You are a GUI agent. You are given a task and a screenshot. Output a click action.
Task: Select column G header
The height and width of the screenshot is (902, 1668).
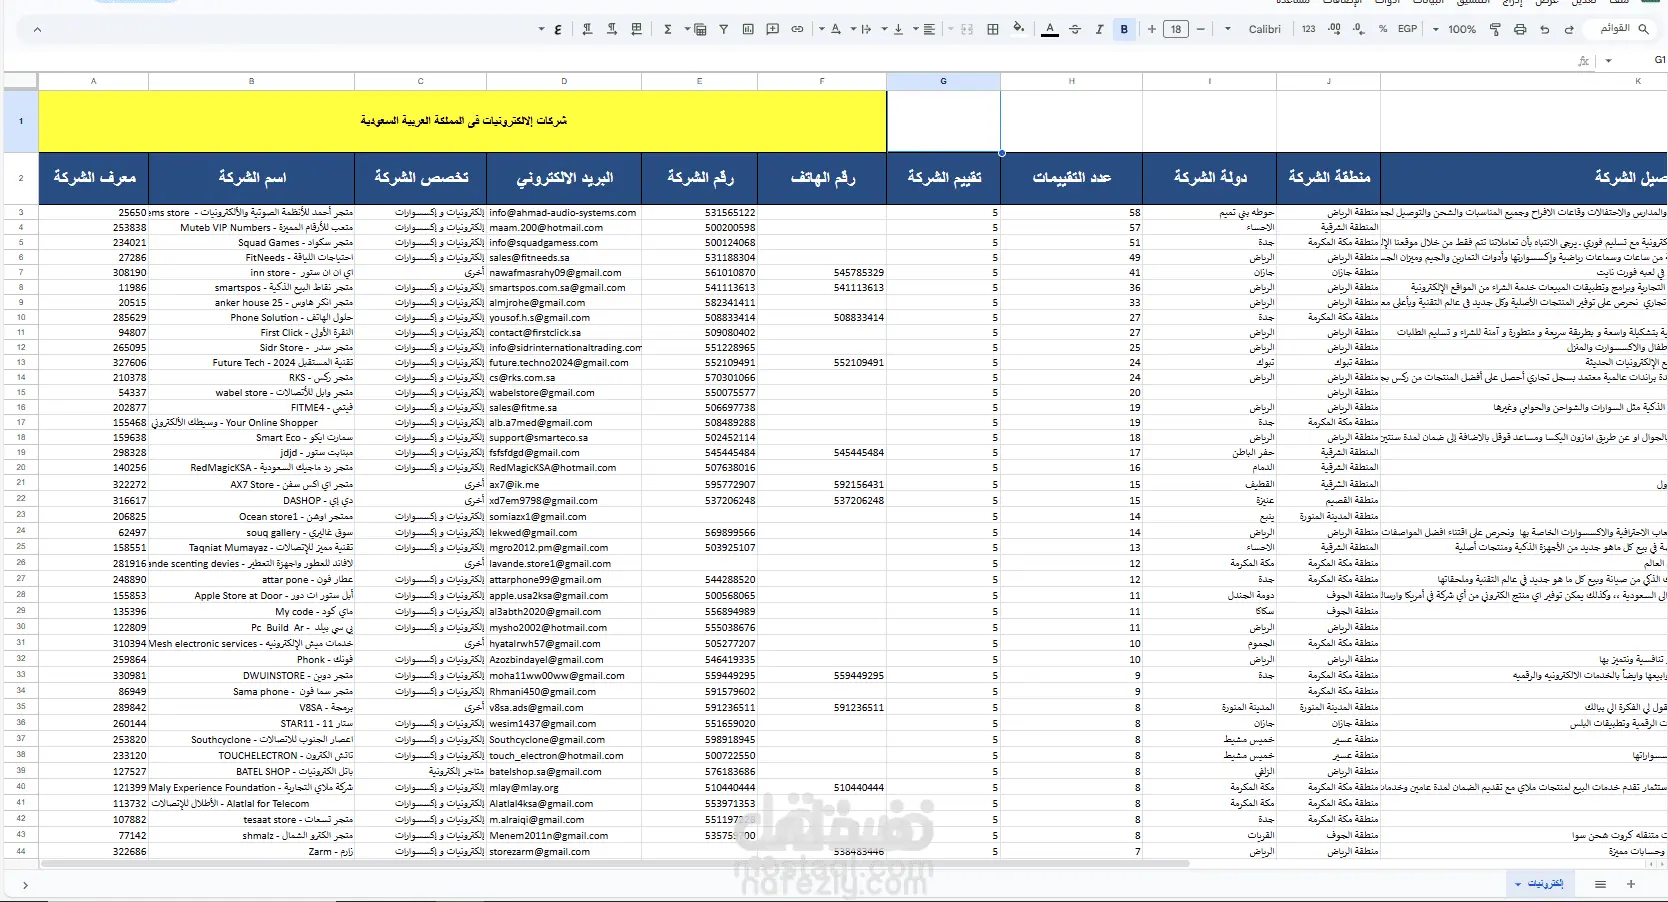[943, 81]
